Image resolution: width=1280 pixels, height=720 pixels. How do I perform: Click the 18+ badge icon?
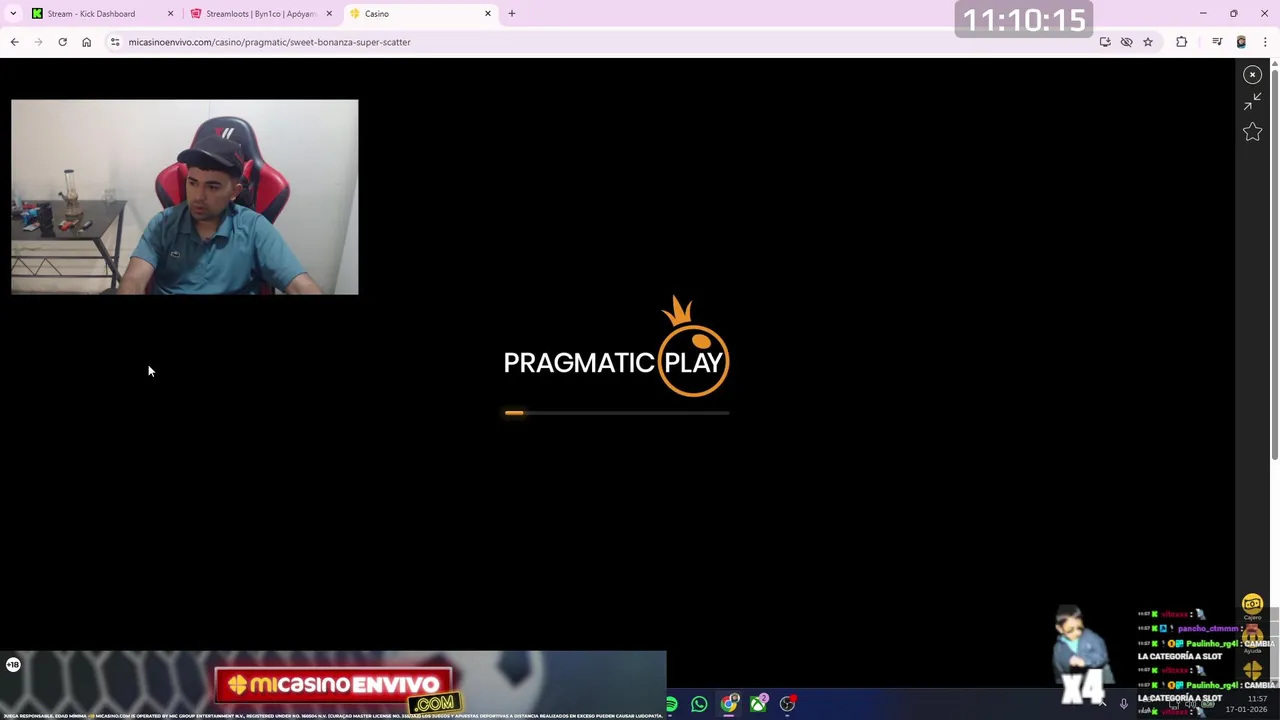[13, 665]
